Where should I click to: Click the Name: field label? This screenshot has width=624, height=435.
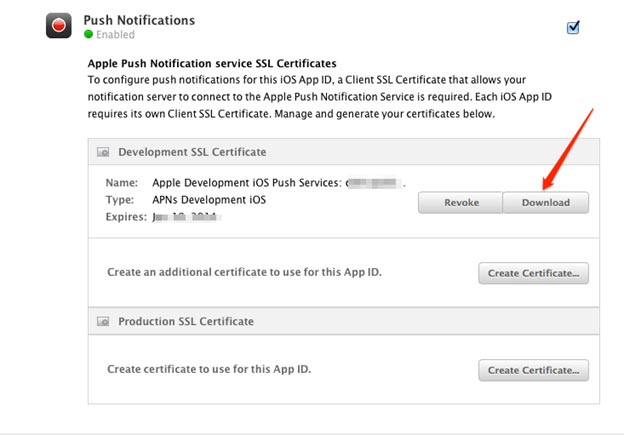pyautogui.click(x=122, y=183)
